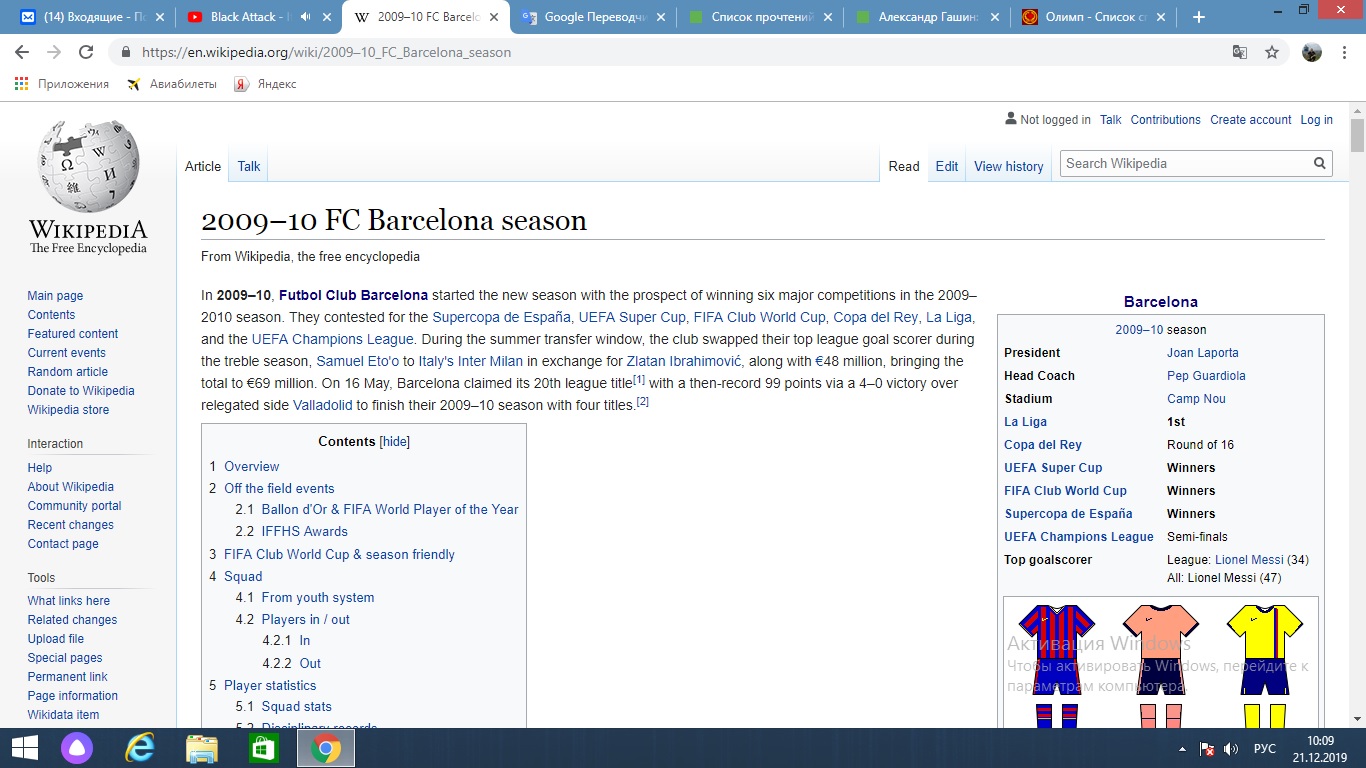The width and height of the screenshot is (1366, 768).
Task: Open the article's Talk tab
Action: pos(249,166)
